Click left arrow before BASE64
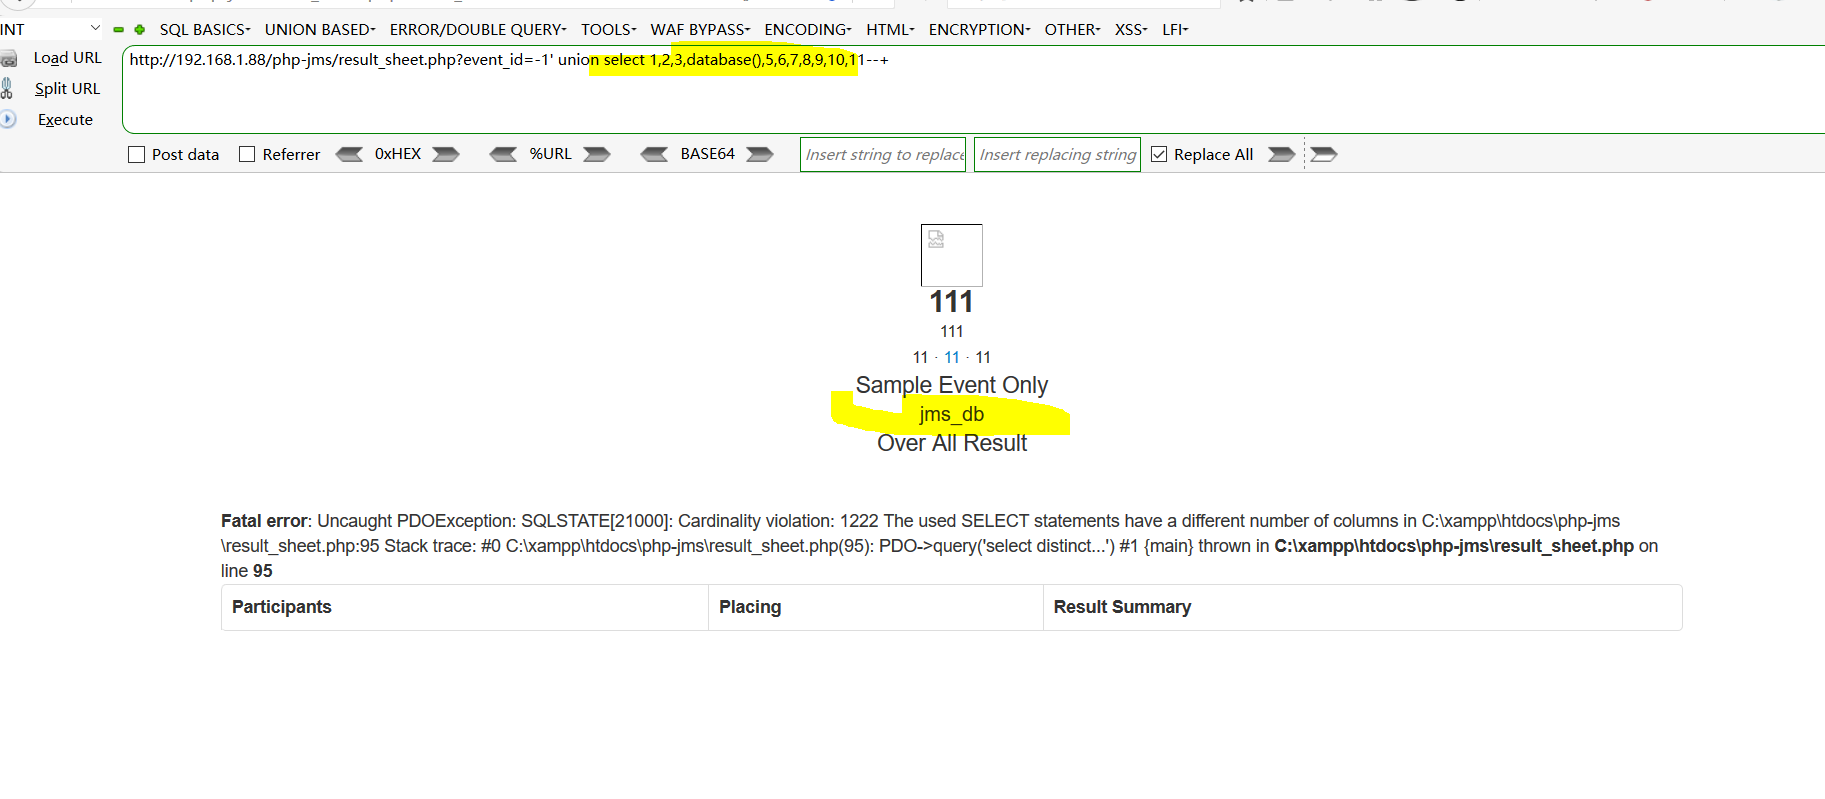This screenshot has height=799, width=1825. (654, 154)
